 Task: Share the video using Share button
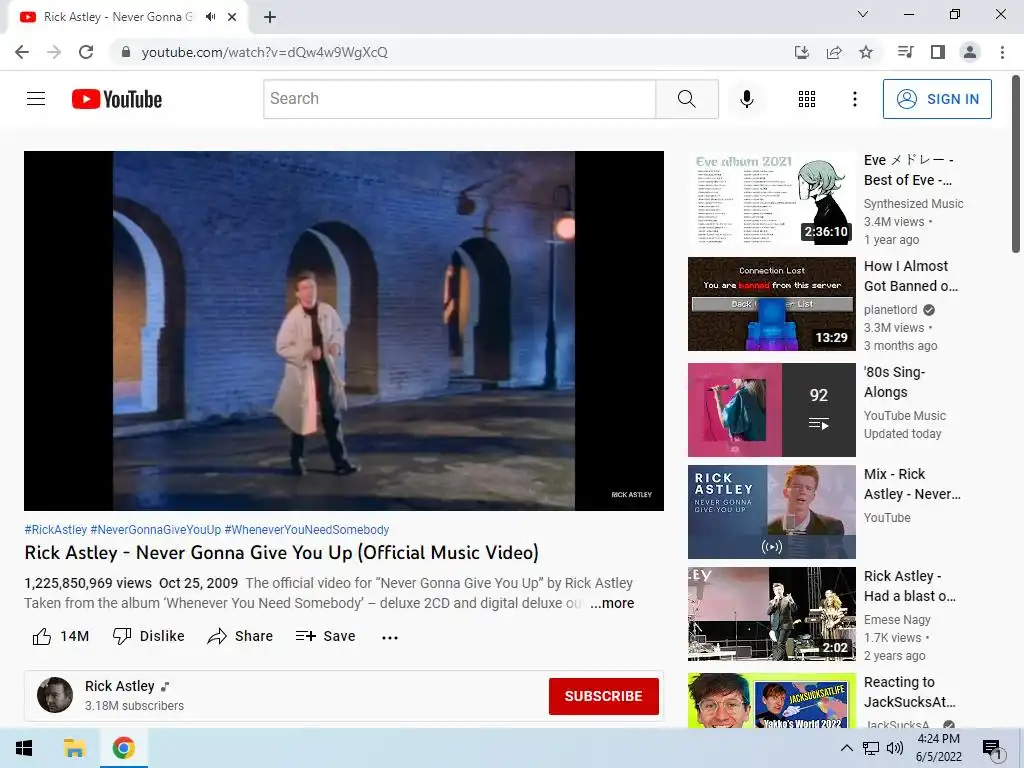240,636
